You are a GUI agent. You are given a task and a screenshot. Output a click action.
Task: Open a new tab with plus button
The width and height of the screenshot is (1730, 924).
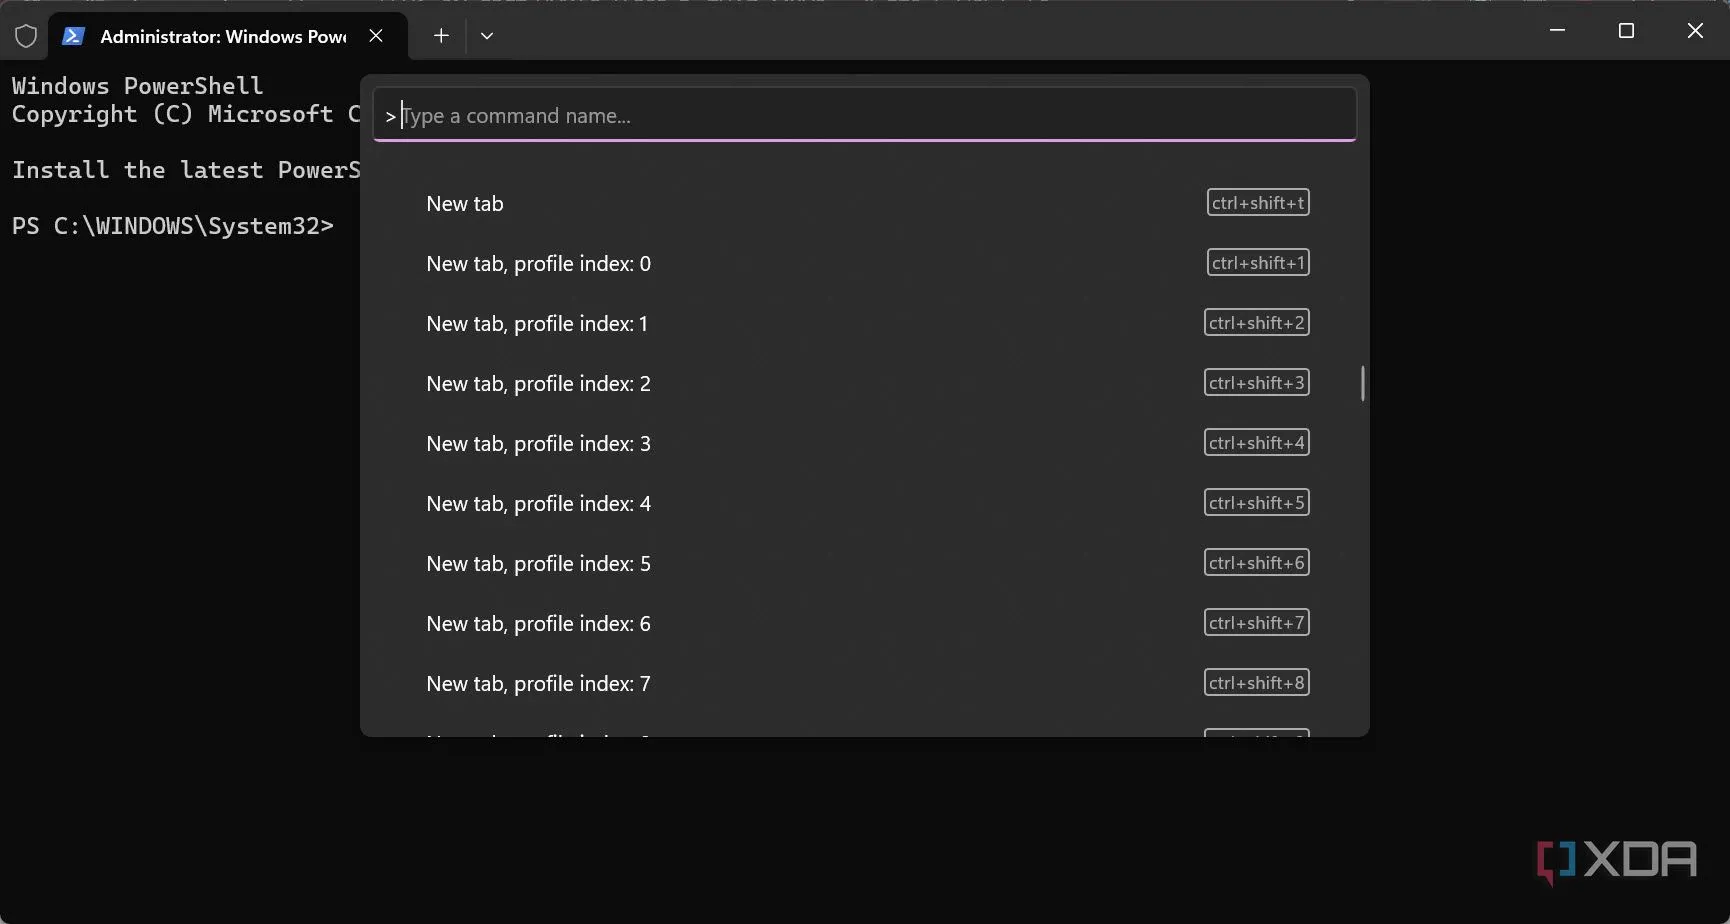tap(441, 36)
